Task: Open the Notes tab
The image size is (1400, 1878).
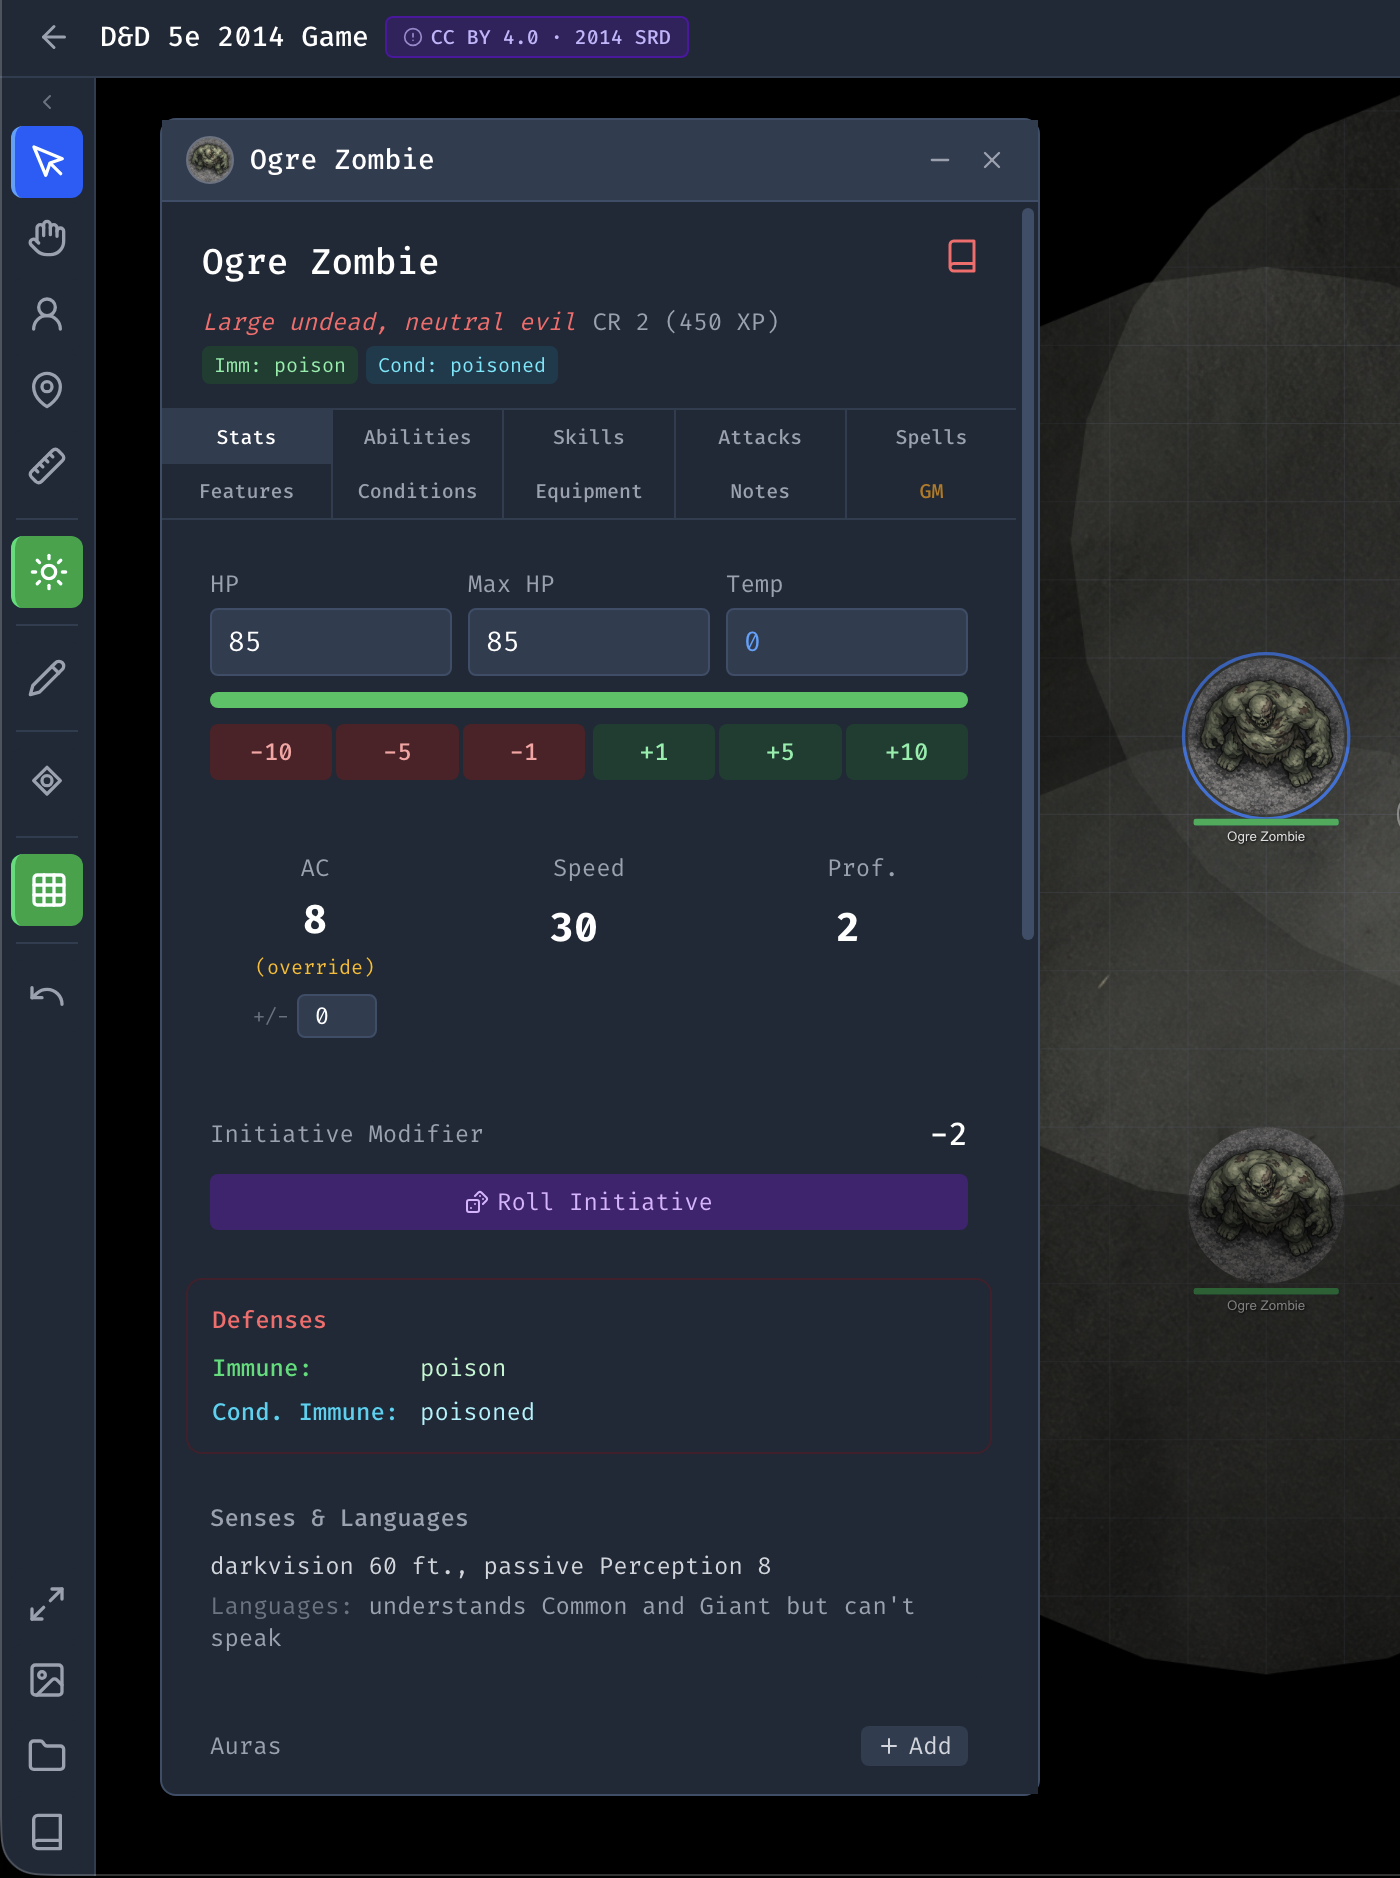Action: coord(760,491)
